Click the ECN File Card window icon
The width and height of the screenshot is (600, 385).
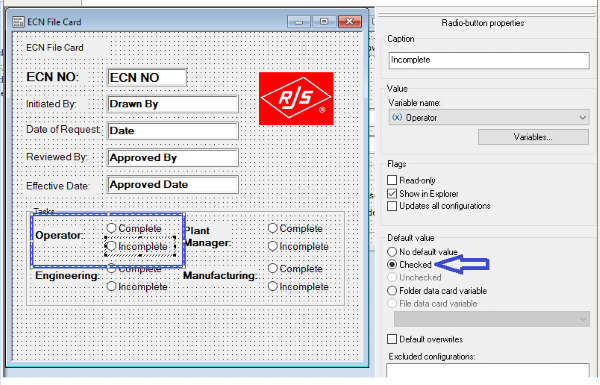tap(18, 22)
